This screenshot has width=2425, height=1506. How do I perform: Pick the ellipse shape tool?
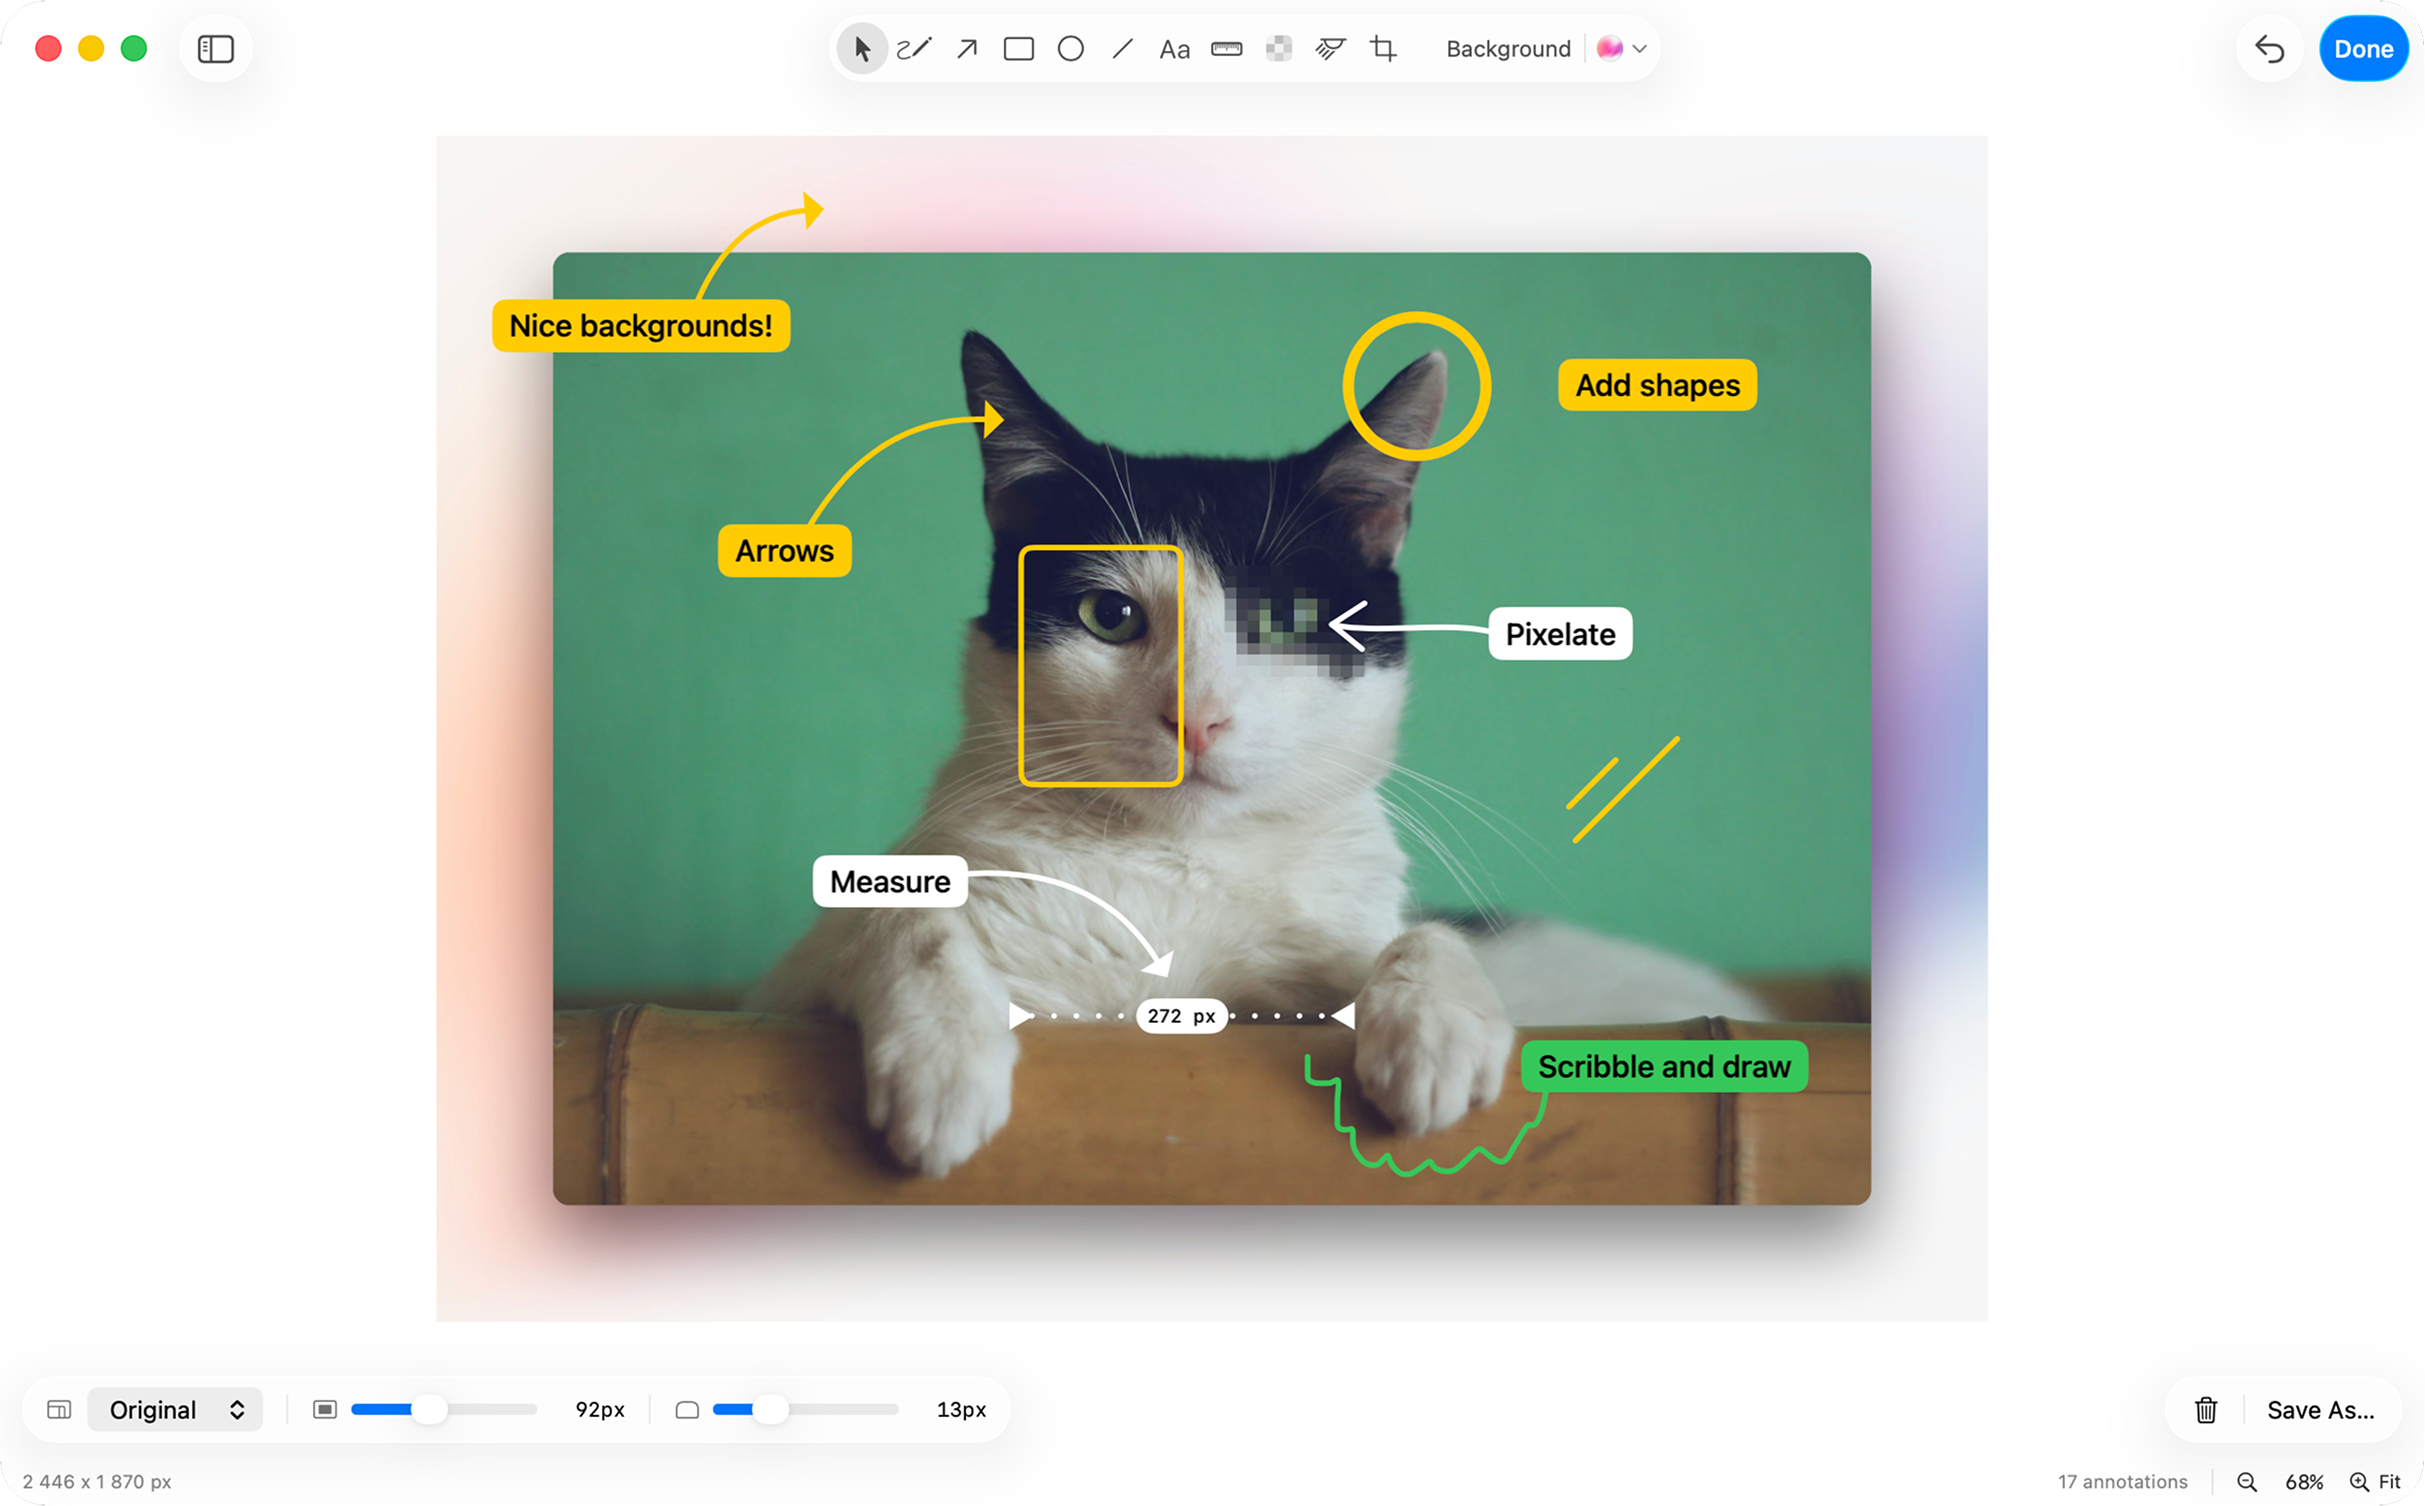coord(1070,49)
